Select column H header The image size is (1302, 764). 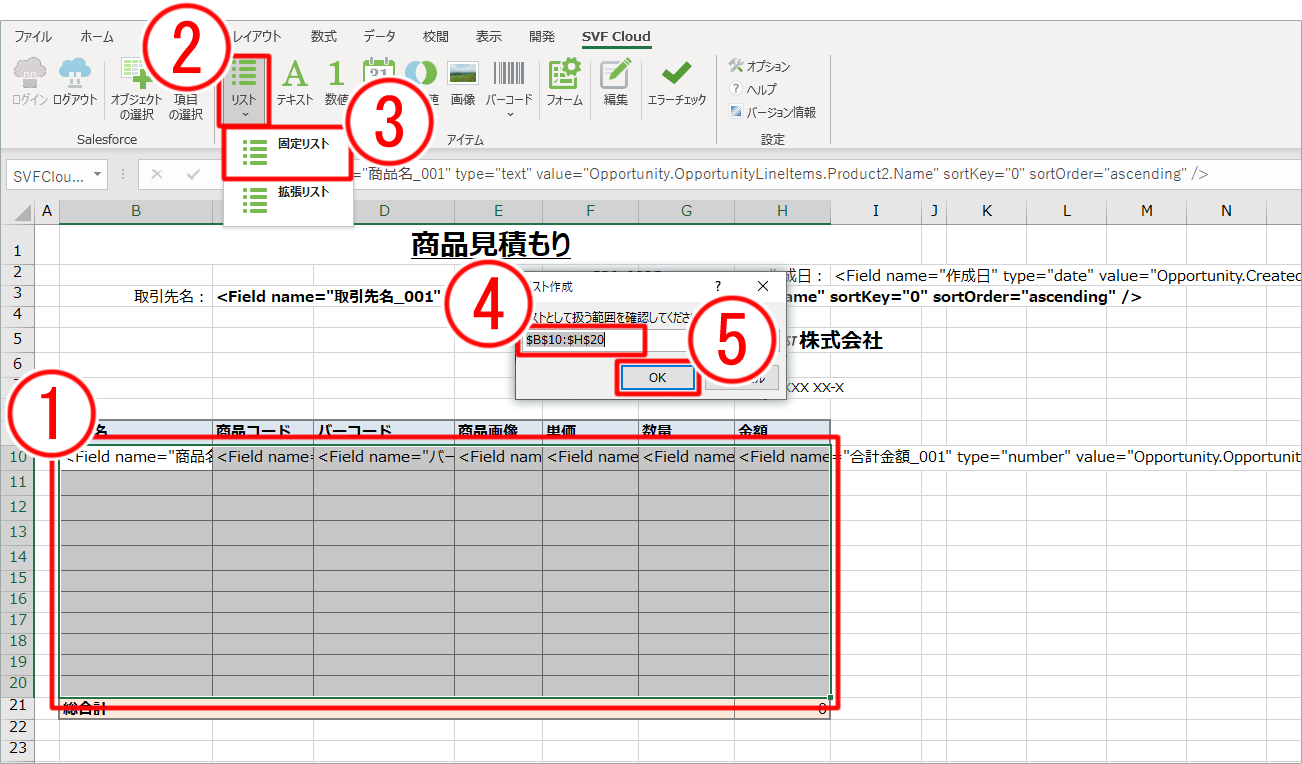782,211
